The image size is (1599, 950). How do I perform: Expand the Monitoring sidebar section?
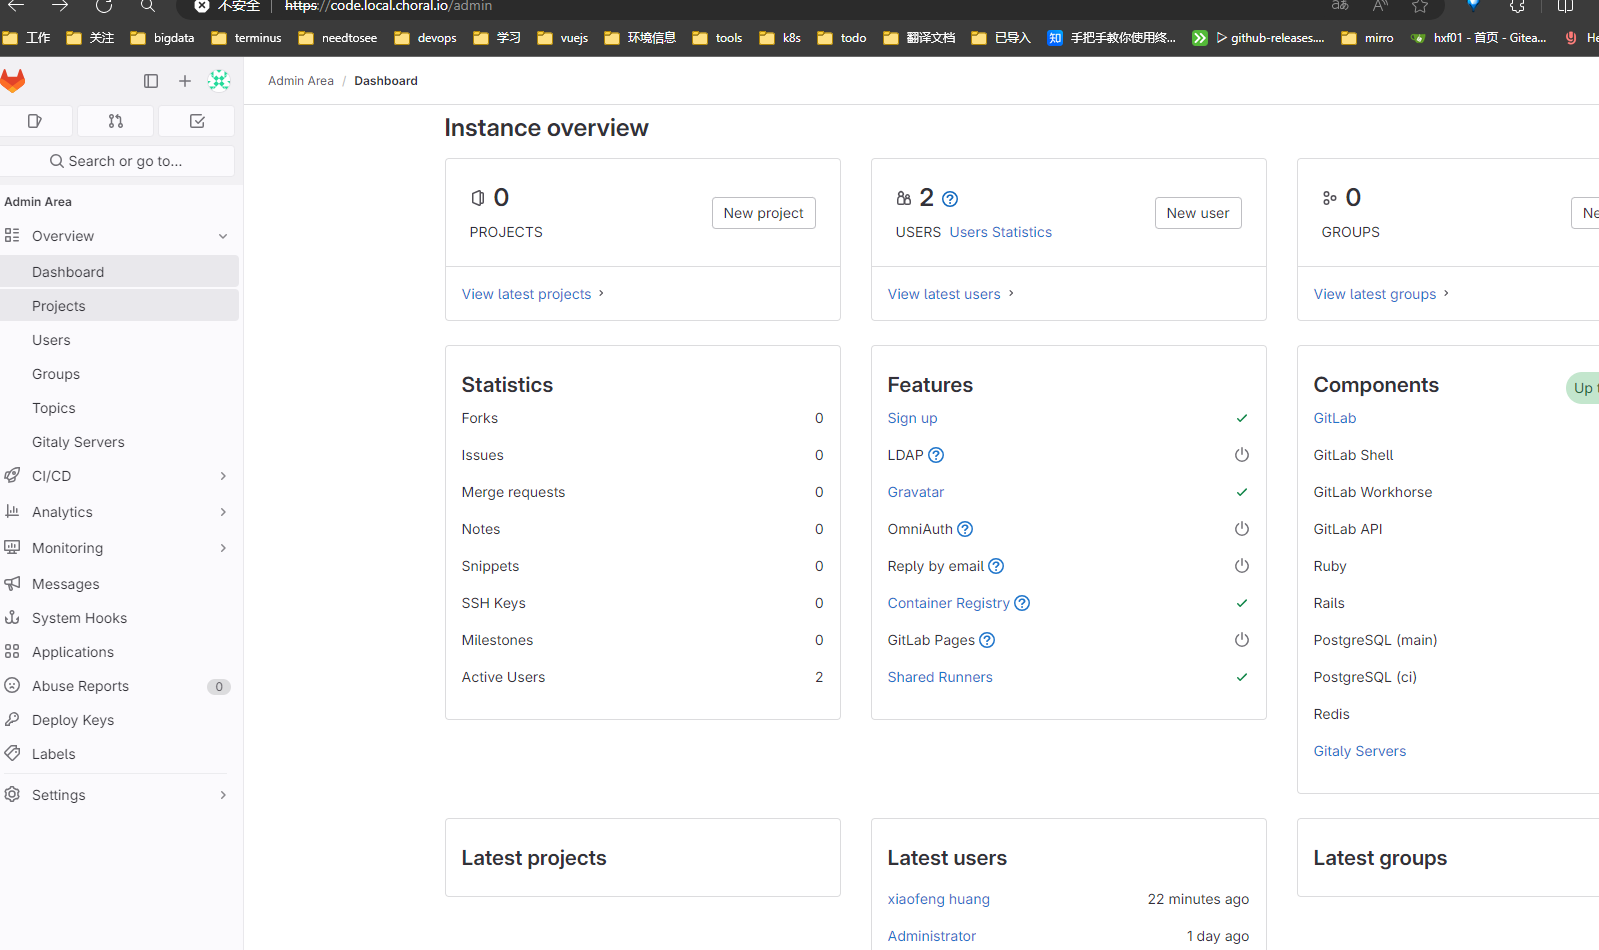tap(223, 548)
